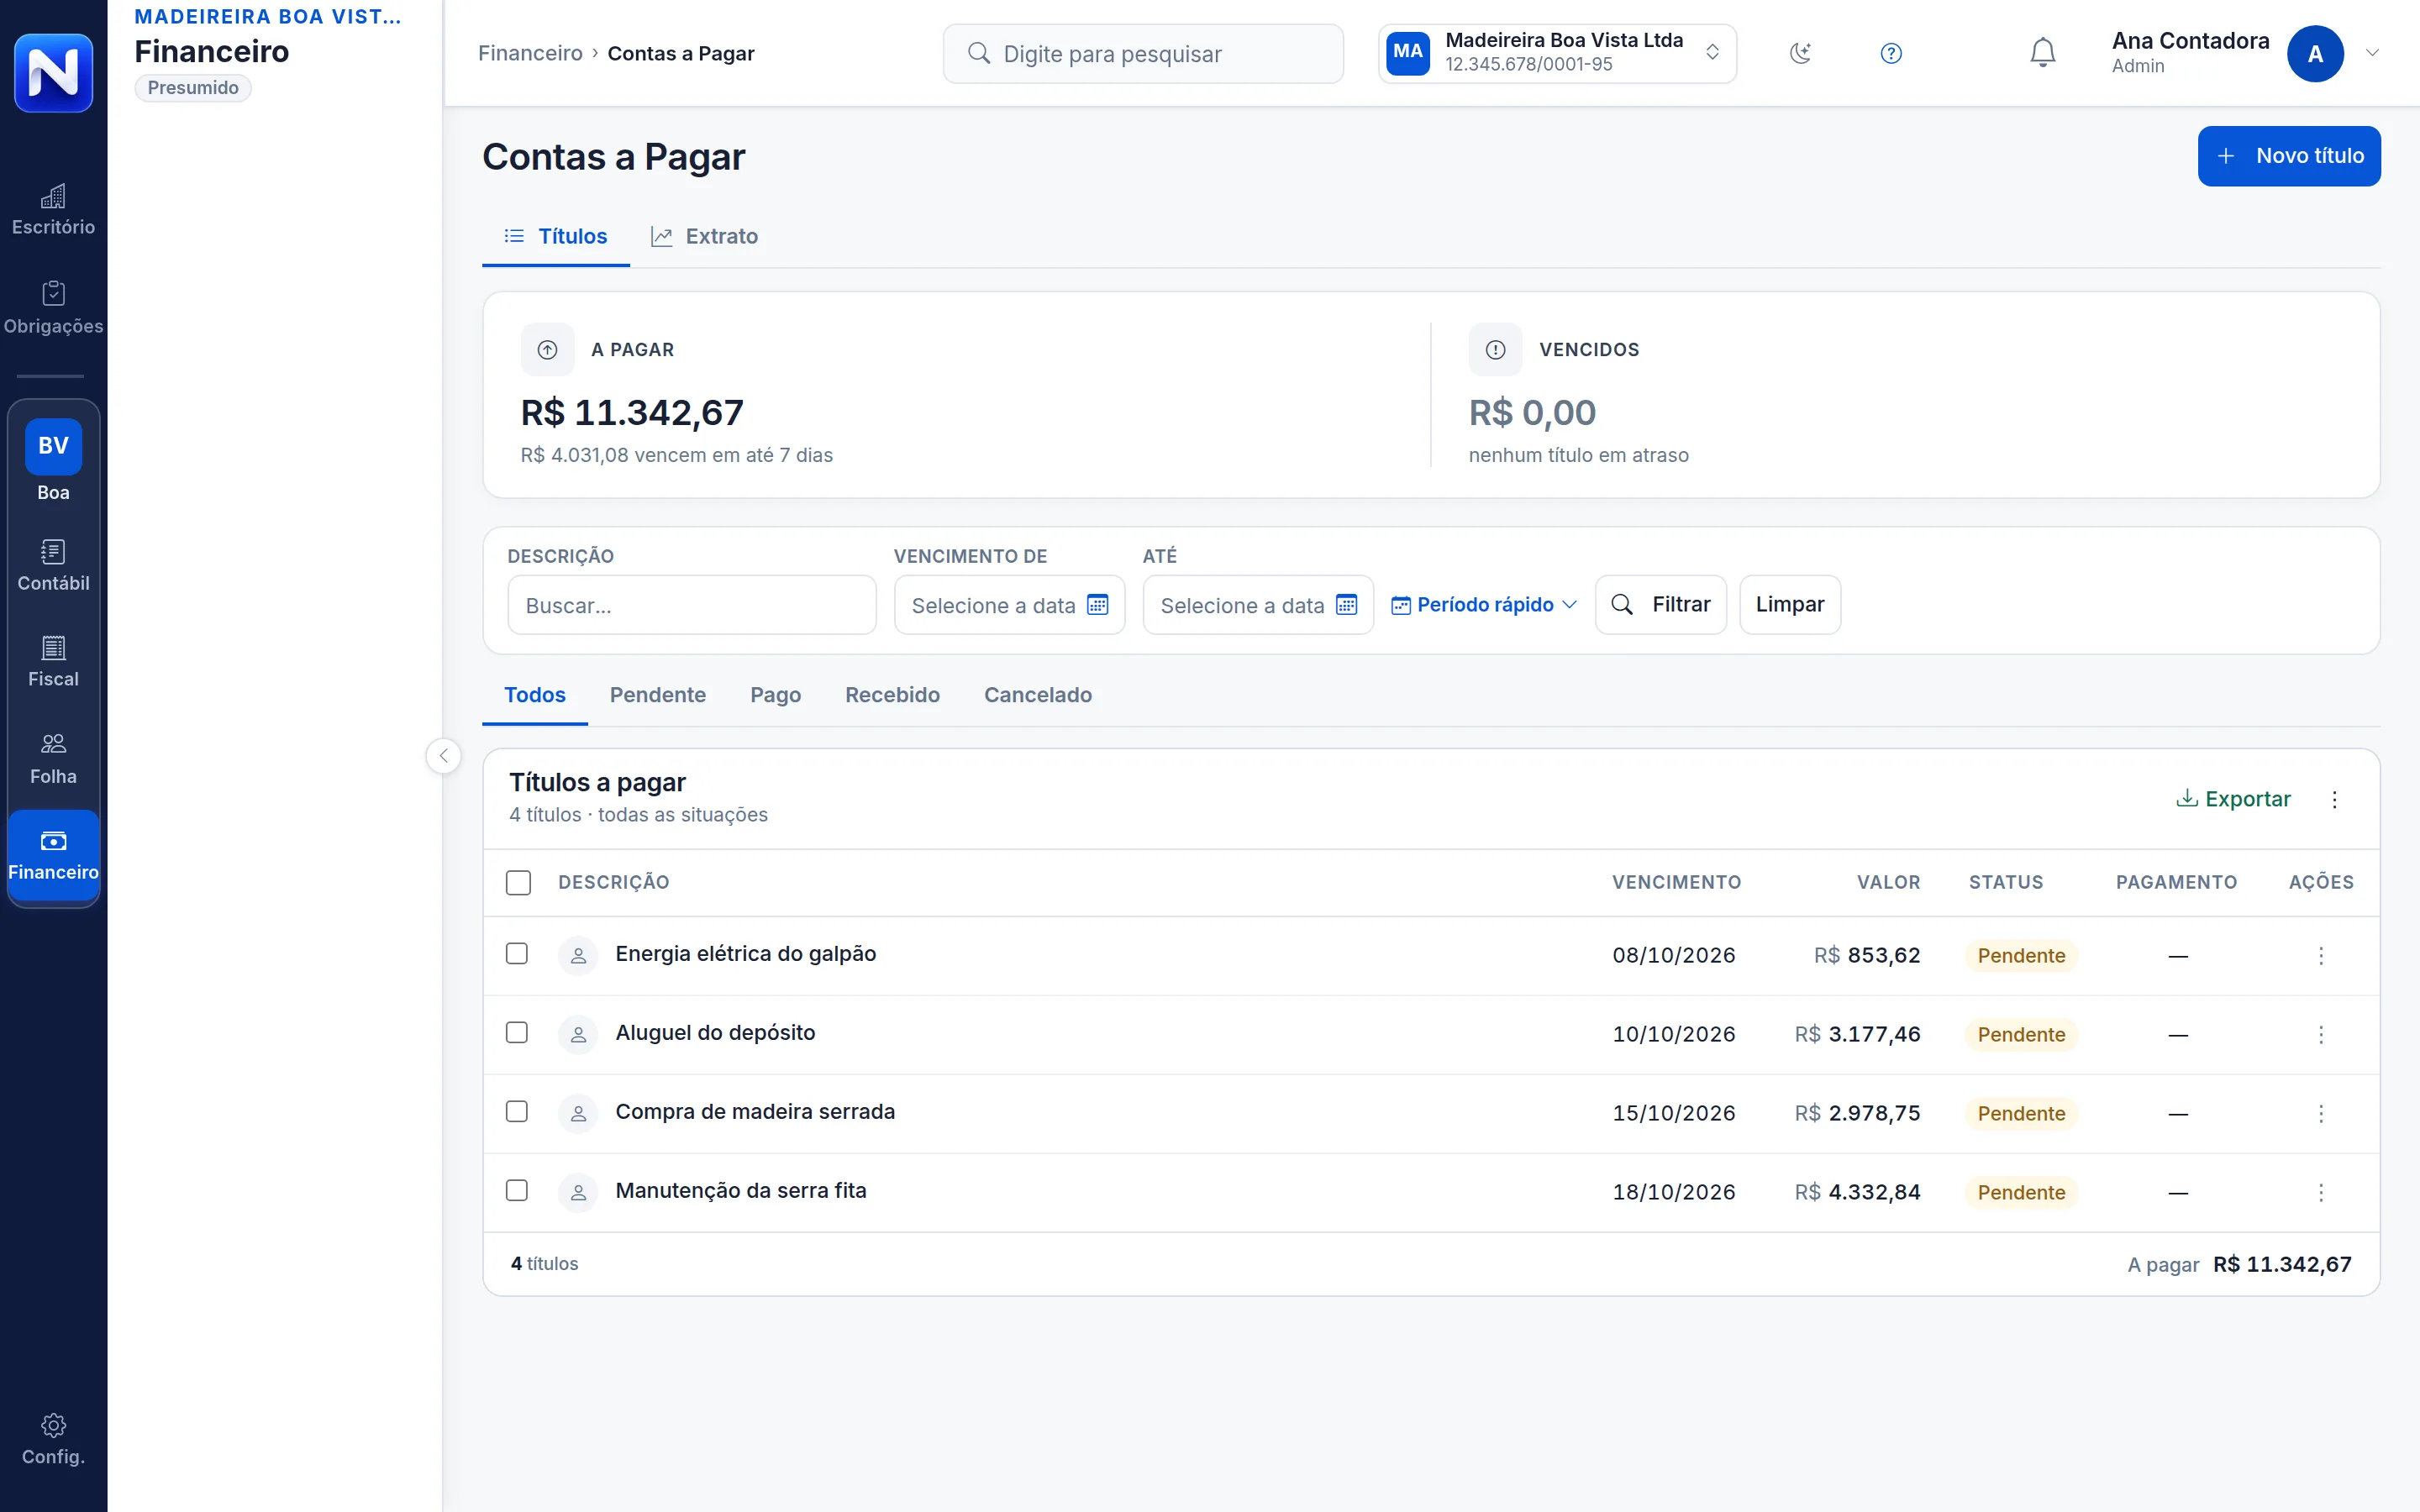Open actions menu for Energia elétrica do galpão
2420x1512 pixels.
coord(2321,955)
